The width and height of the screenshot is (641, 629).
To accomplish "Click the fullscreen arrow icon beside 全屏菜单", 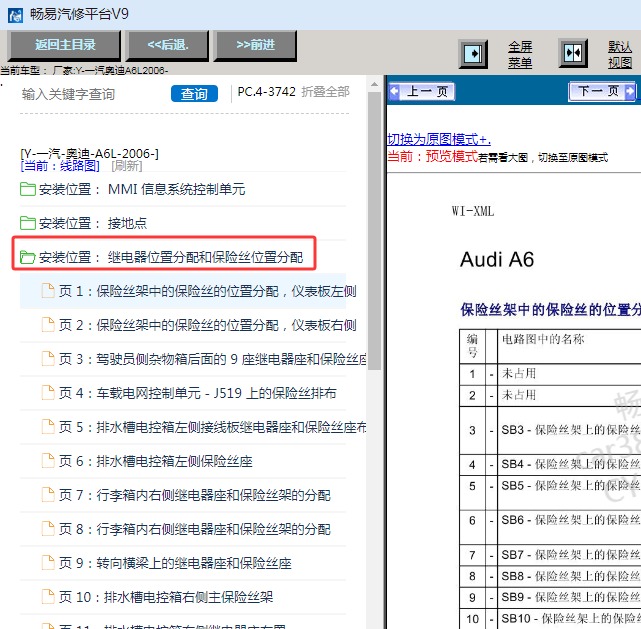I will pyautogui.click(x=473, y=54).
